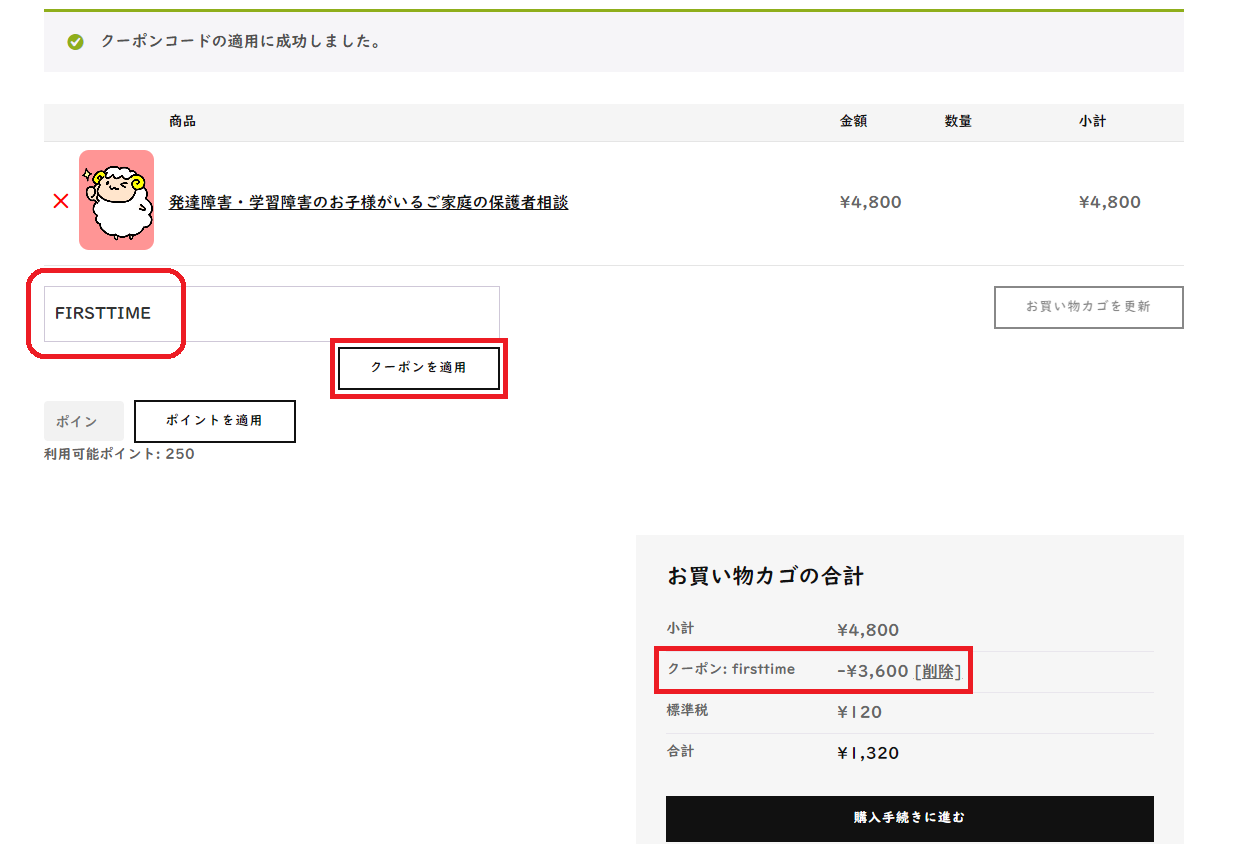Remove the product with the red X icon
Screen dimensions: 1241x844
point(61,201)
